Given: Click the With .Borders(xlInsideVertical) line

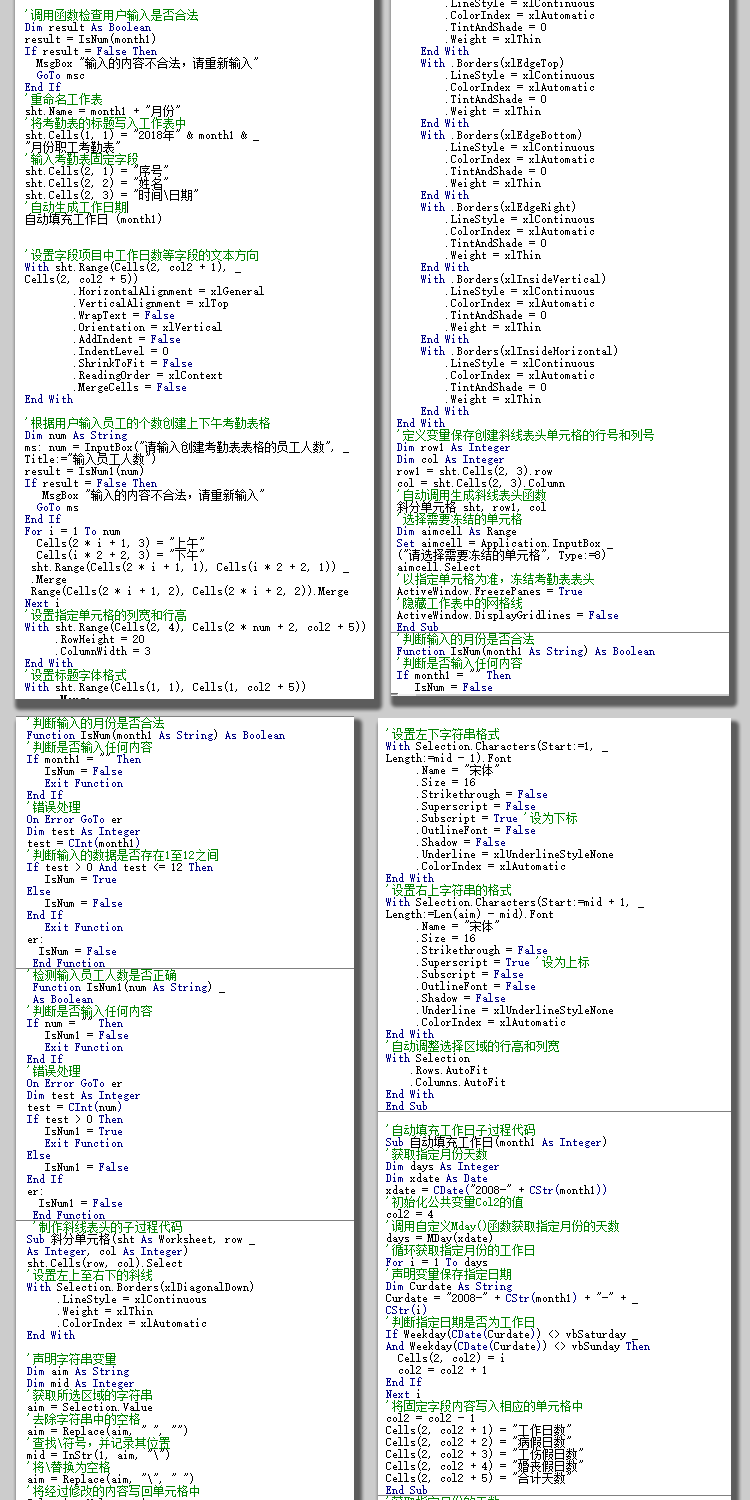Looking at the screenshot, I should pos(513,279).
